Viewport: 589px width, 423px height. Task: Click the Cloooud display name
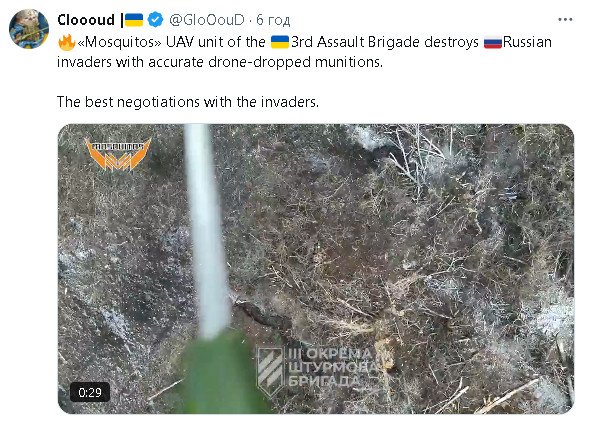pos(86,20)
